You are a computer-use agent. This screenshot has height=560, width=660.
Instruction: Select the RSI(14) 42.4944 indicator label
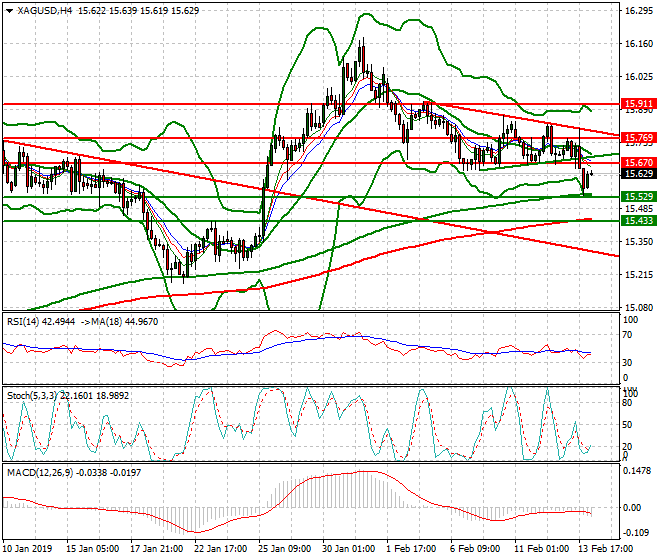point(41,322)
